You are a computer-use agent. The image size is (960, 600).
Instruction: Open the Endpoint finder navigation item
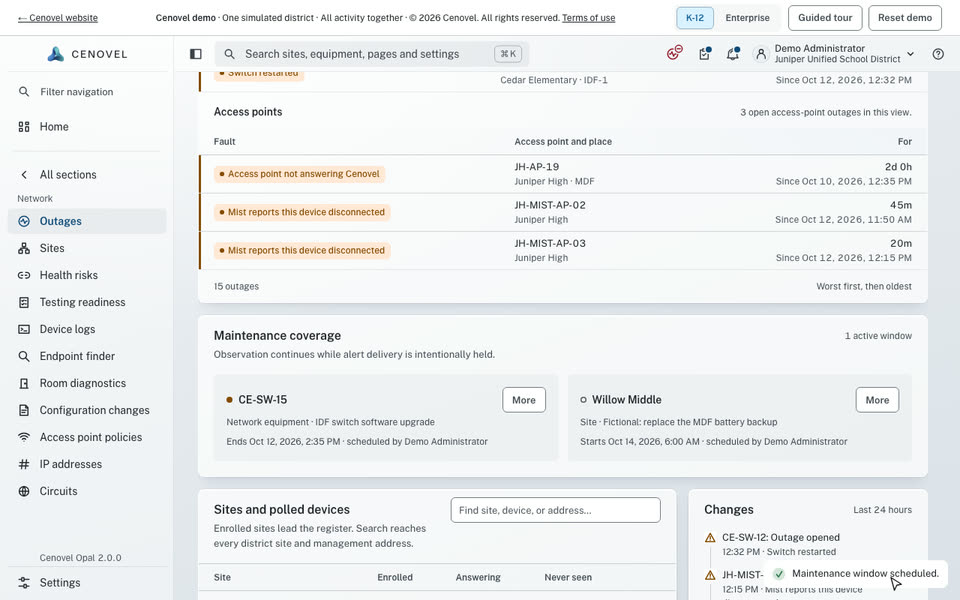coord(87,356)
